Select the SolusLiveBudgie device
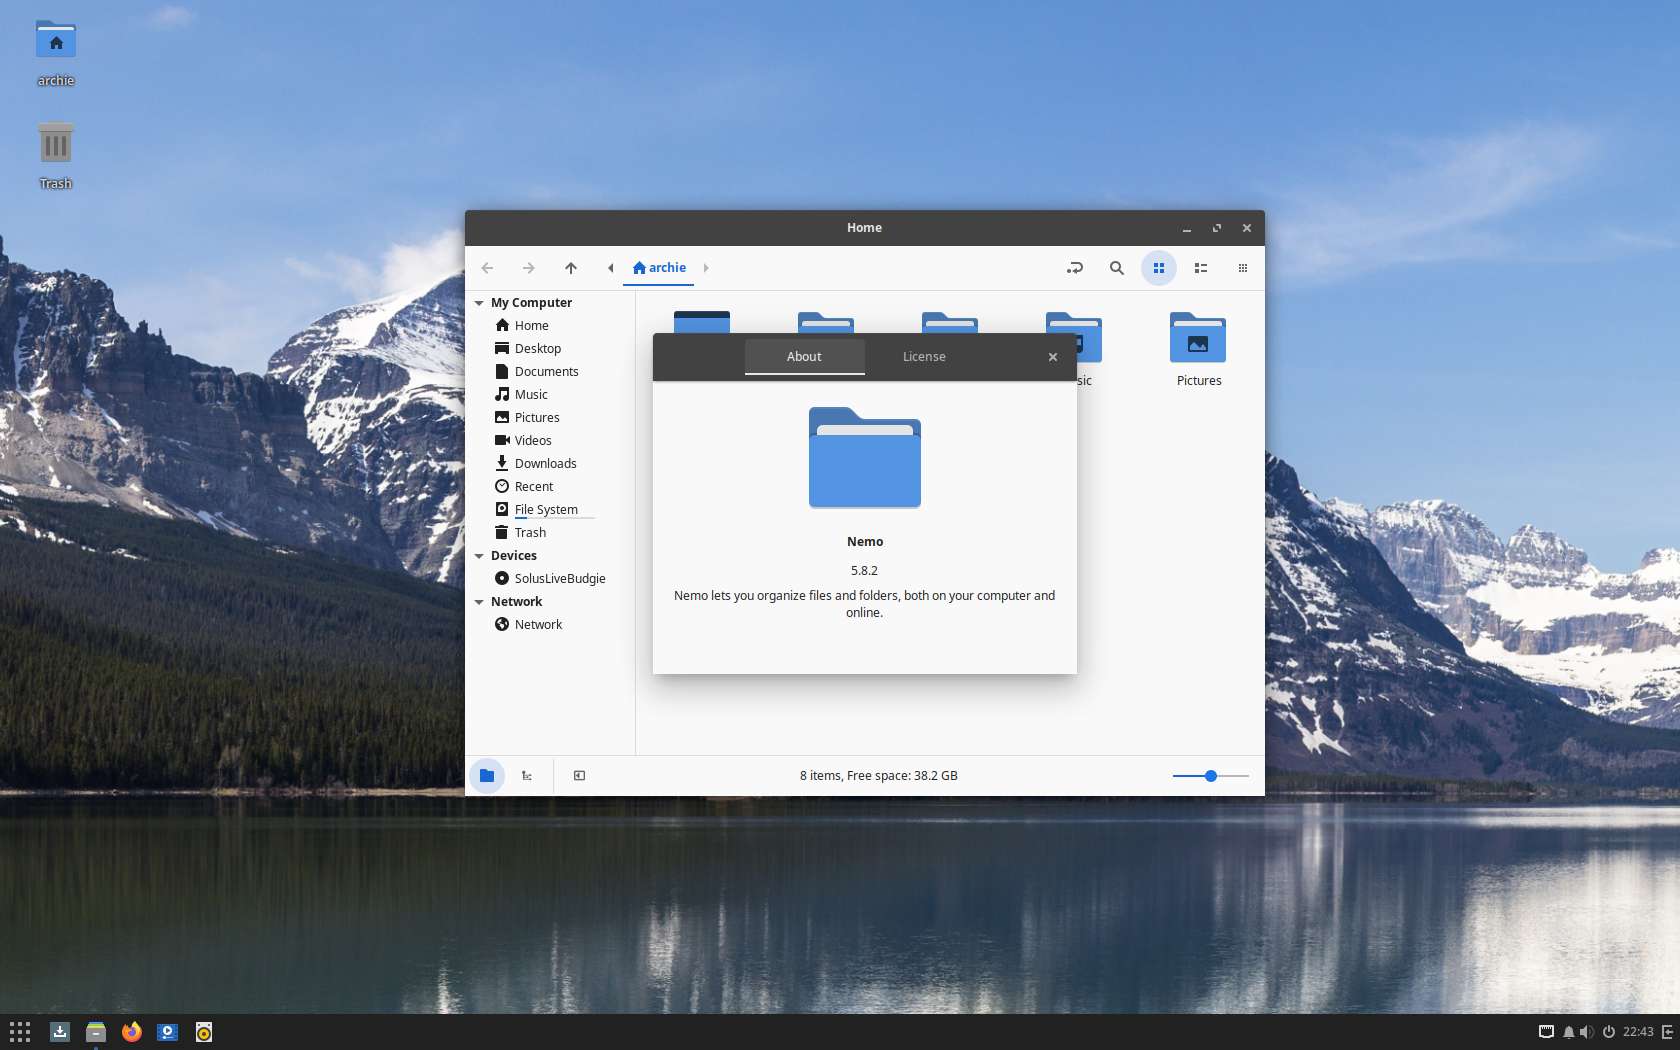Image resolution: width=1680 pixels, height=1050 pixels. click(550, 579)
